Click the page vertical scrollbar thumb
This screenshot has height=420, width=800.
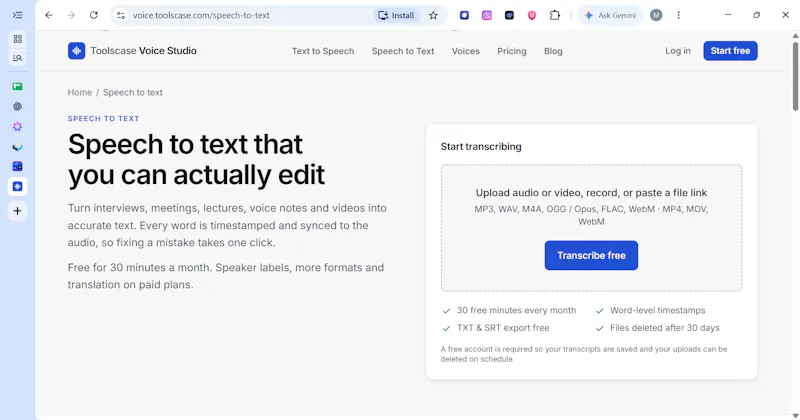(795, 76)
